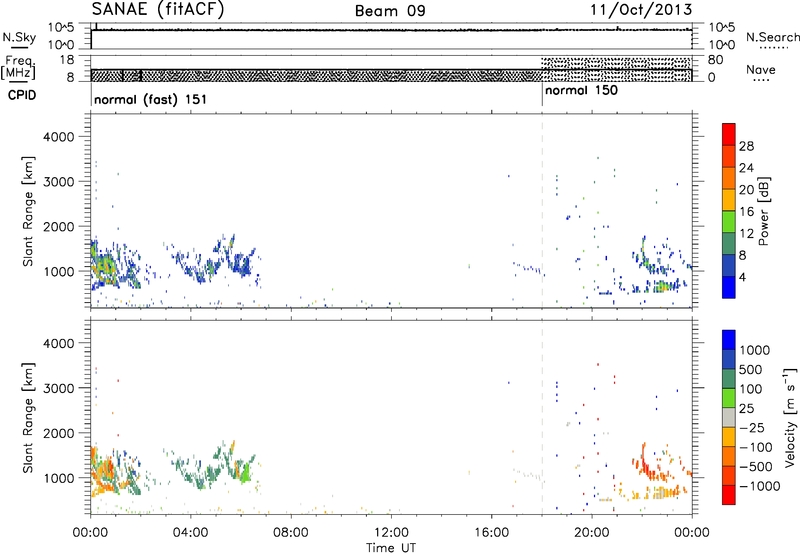Click the 'N.Sky' legend label

19,38
